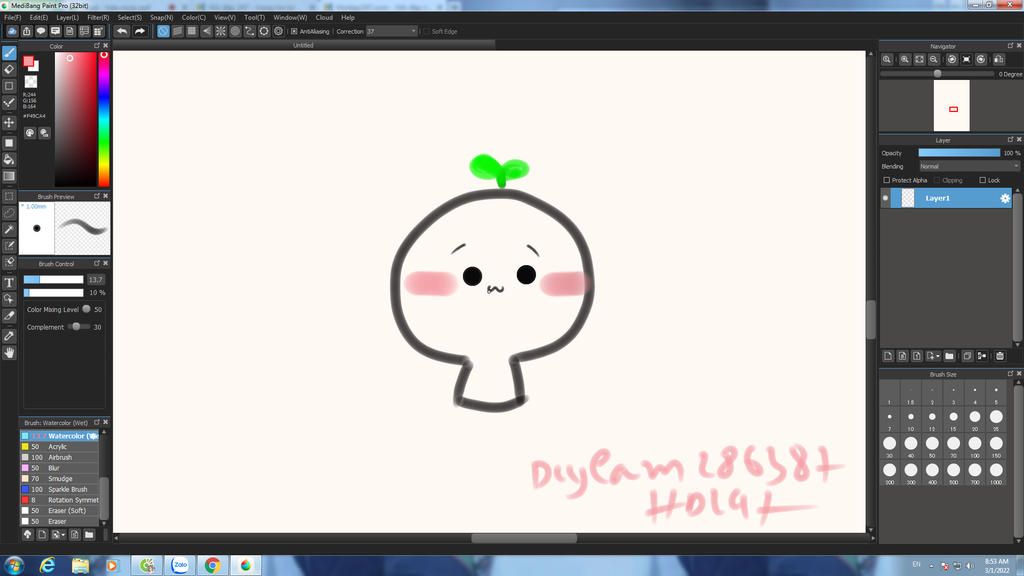
Task: Select the Blur brush
Action: pyautogui.click(x=59, y=468)
